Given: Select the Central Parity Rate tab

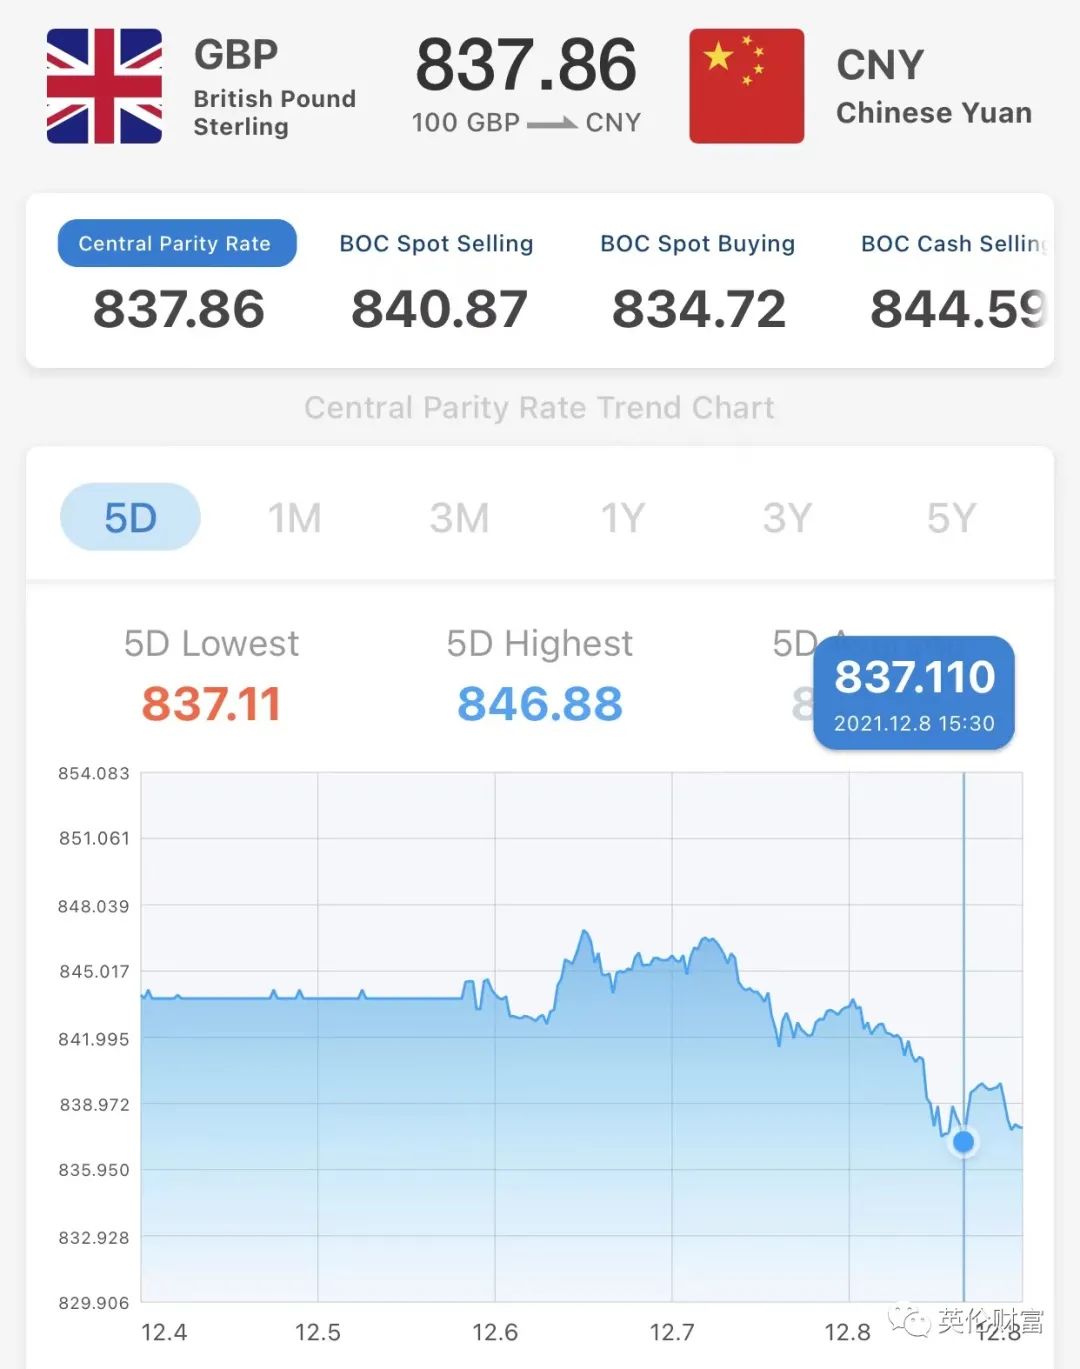Looking at the screenshot, I should [176, 243].
